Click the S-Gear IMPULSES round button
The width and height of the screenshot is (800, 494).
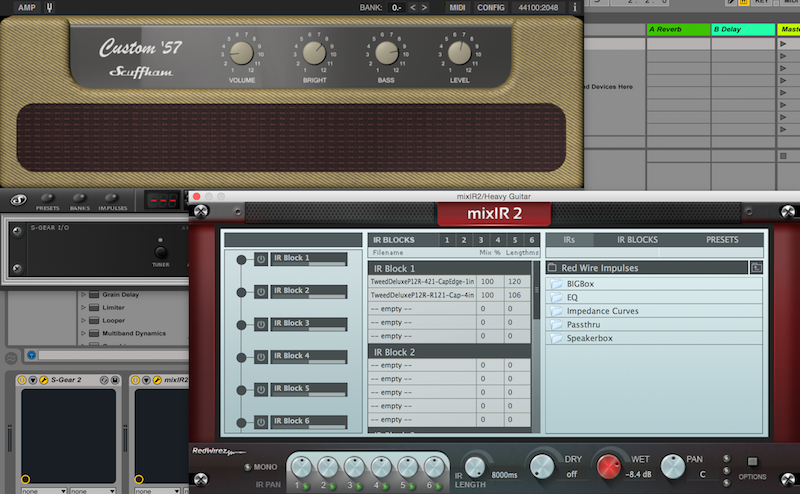(x=112, y=199)
